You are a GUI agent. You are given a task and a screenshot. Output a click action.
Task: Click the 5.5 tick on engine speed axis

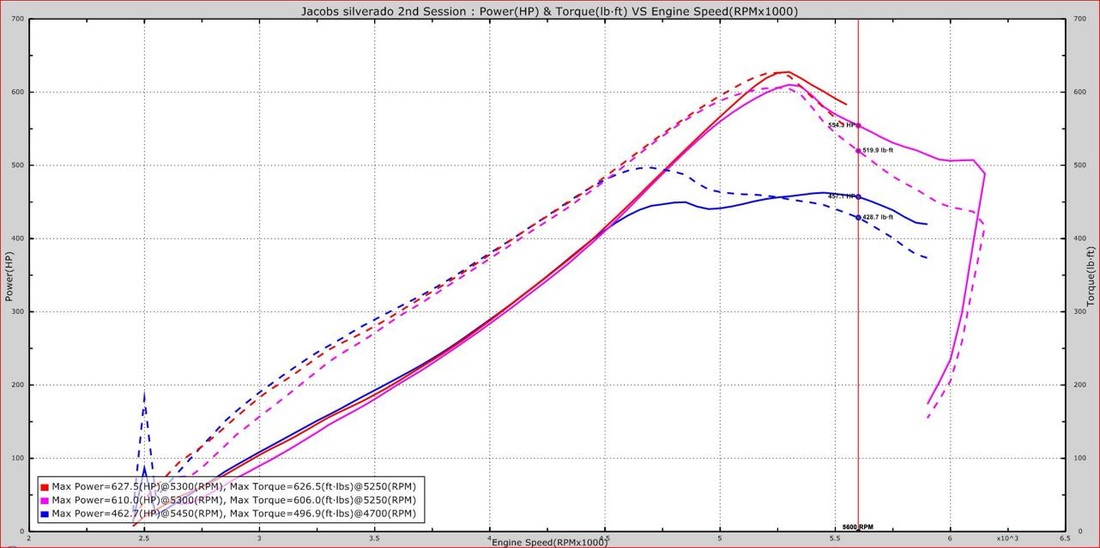tap(835, 538)
